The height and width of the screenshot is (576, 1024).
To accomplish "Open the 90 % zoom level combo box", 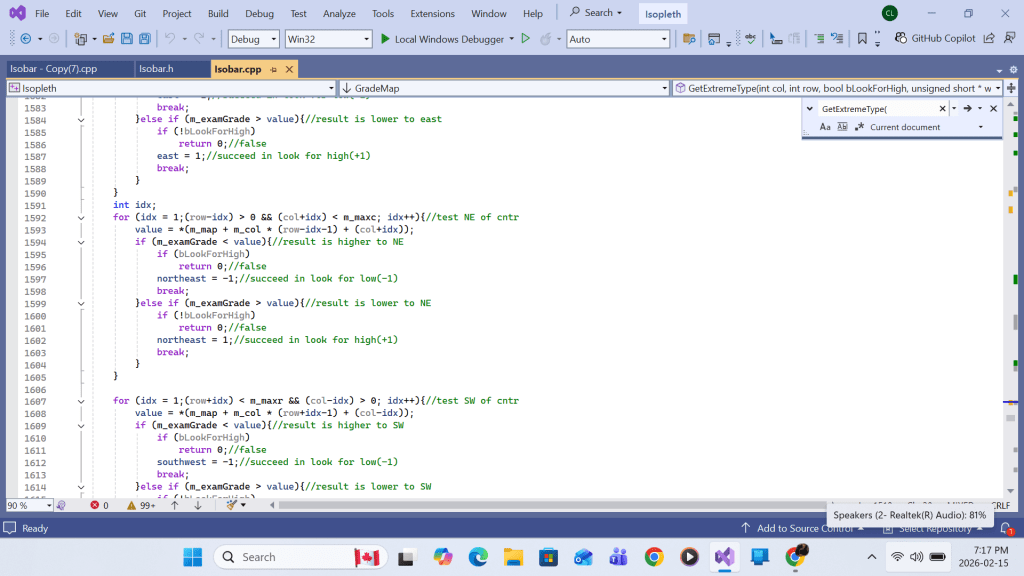I will pyautogui.click(x=29, y=505).
